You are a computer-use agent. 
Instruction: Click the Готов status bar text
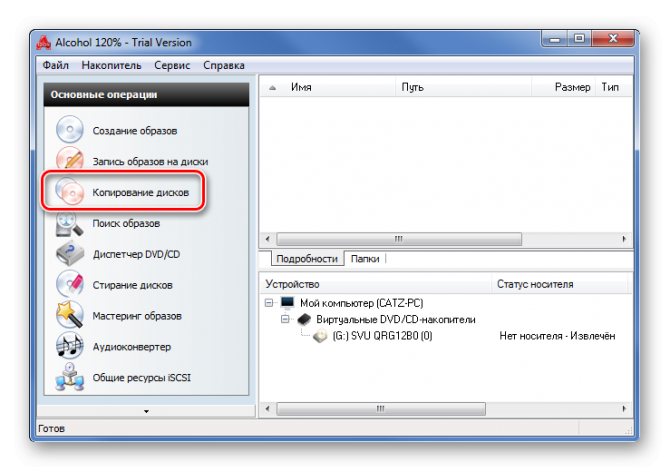51,428
